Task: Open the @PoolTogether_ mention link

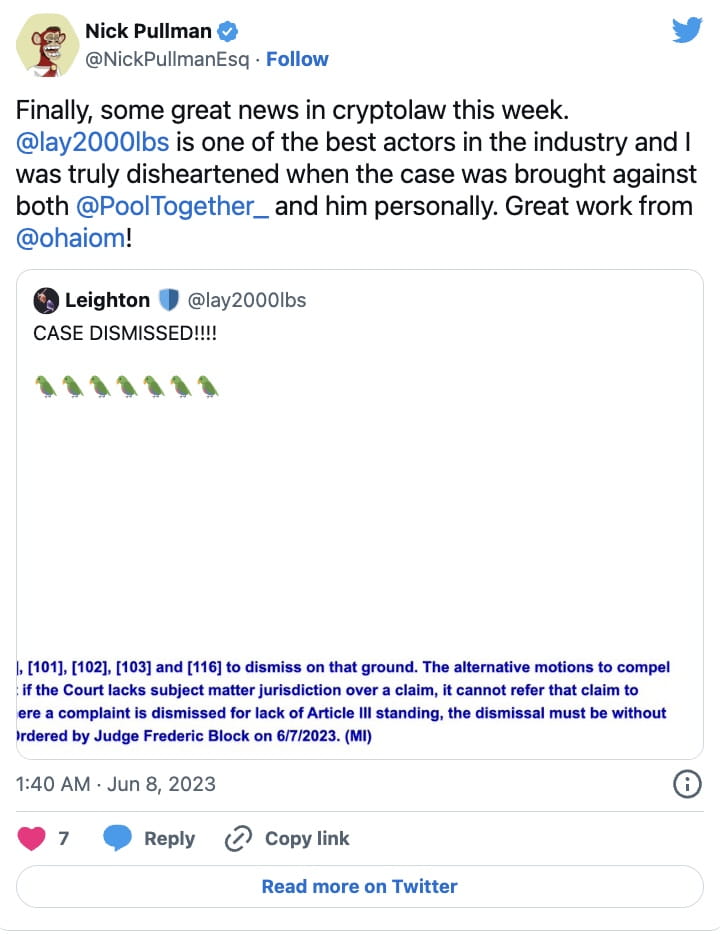Action: [x=172, y=207]
